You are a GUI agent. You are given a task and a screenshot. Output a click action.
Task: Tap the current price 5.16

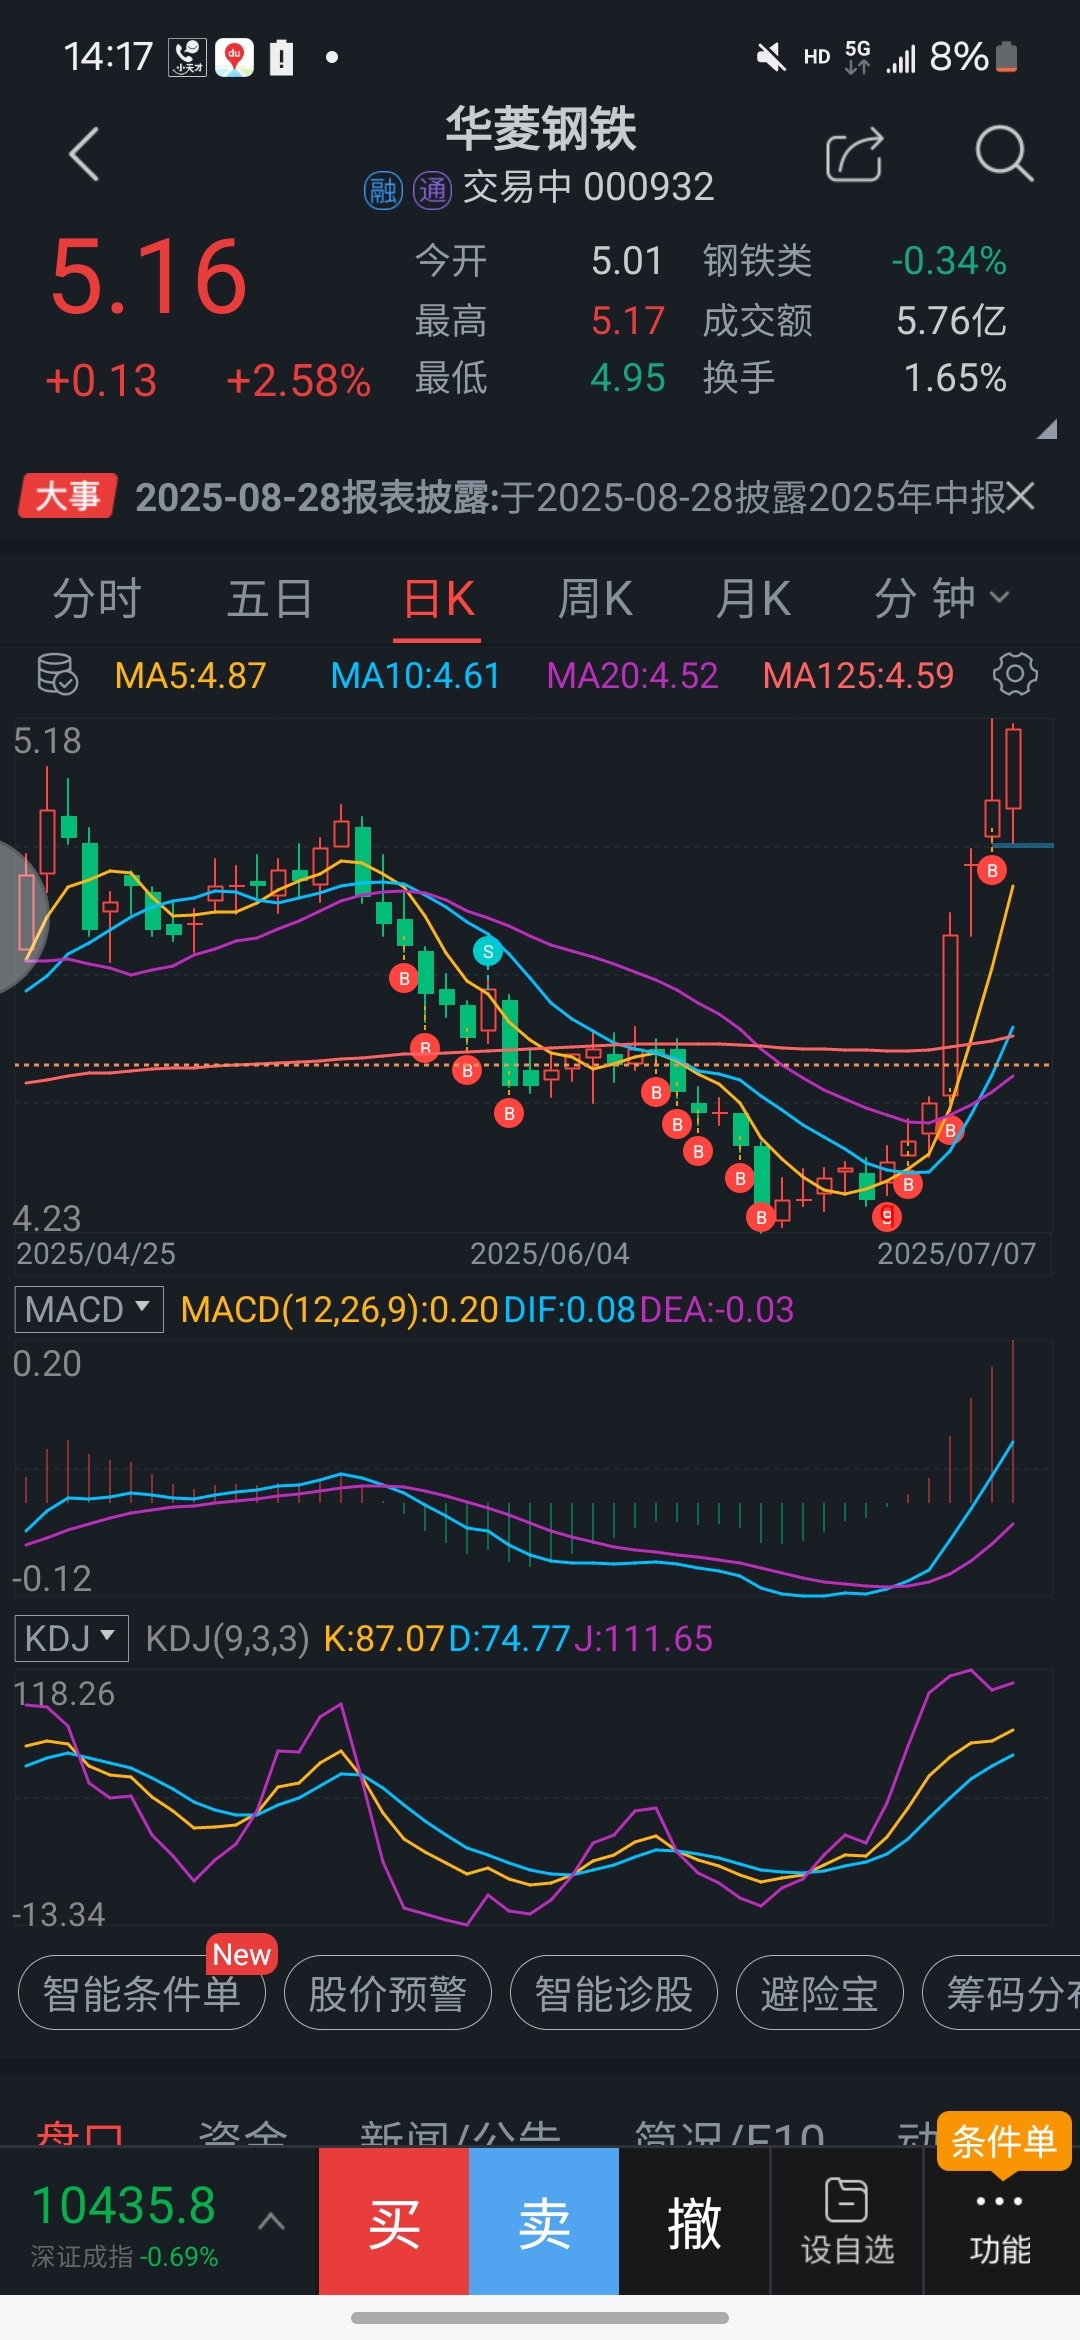click(149, 277)
